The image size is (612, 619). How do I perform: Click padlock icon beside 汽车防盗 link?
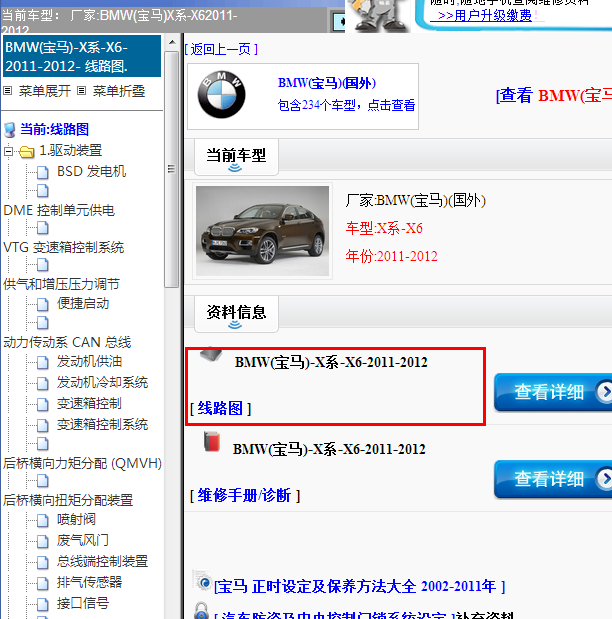click(201, 611)
